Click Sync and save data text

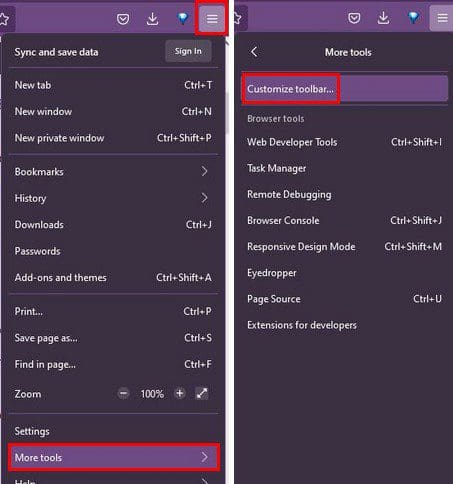(56, 52)
